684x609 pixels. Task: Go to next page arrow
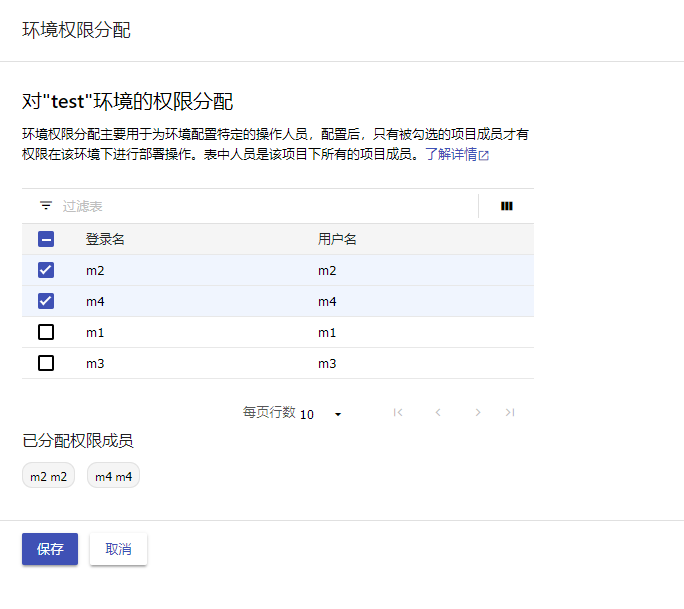(478, 412)
